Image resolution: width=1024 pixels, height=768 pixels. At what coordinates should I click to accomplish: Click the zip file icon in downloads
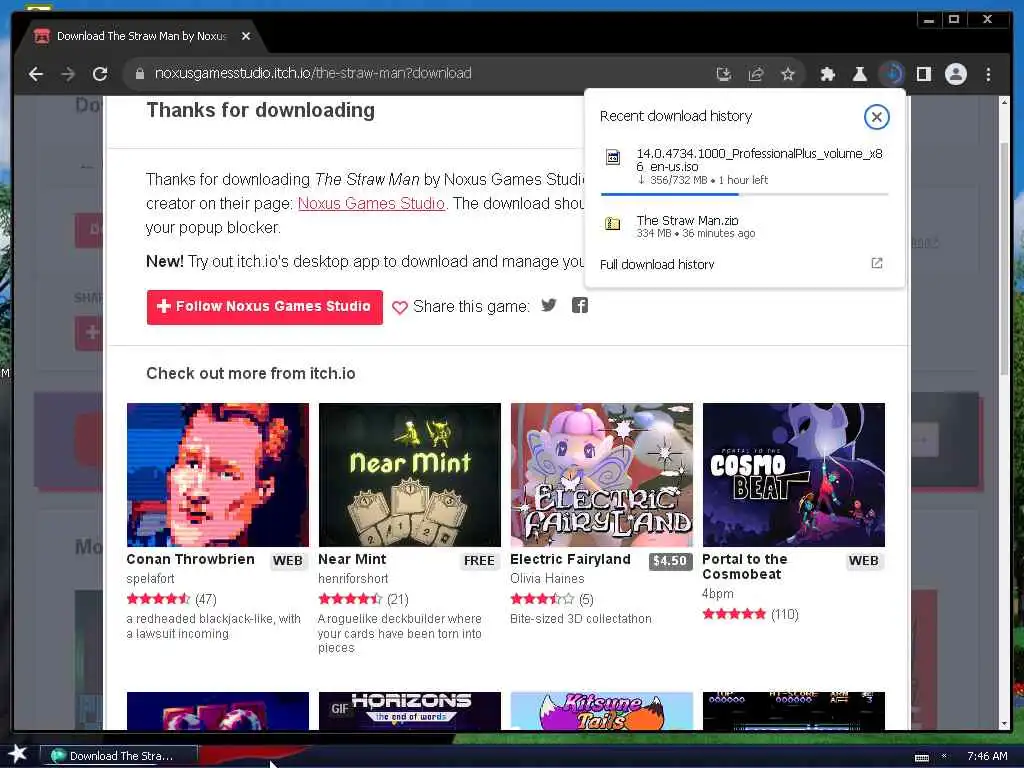click(613, 224)
